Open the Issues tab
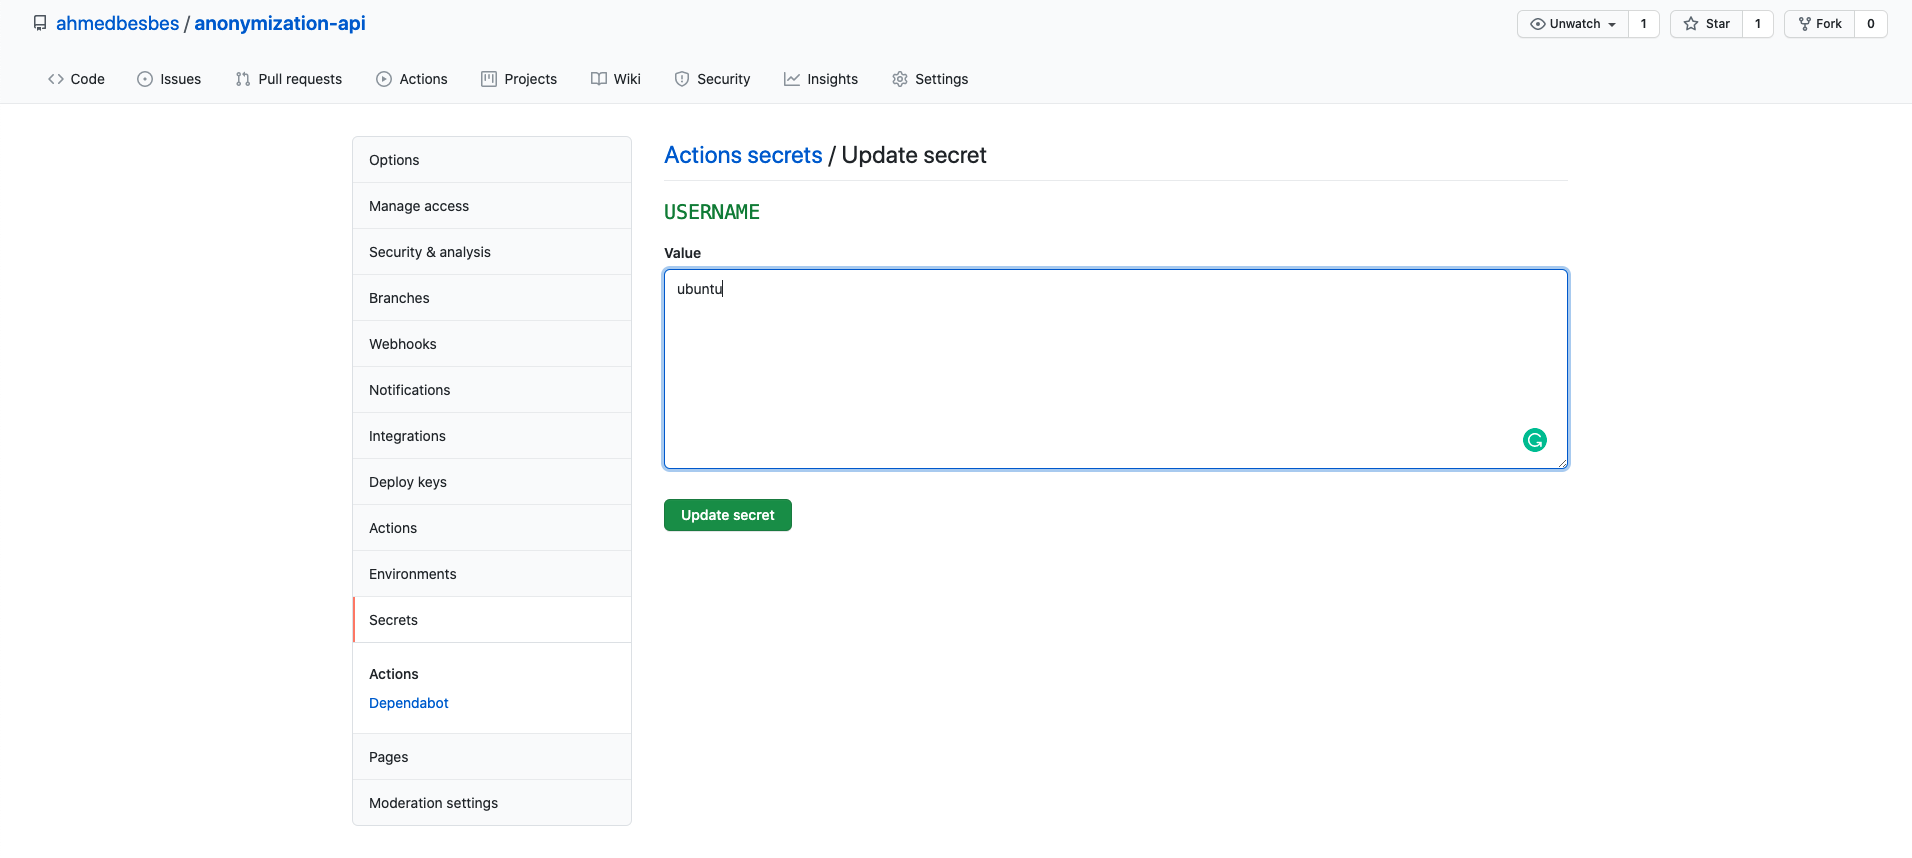1912x858 pixels. (x=169, y=79)
